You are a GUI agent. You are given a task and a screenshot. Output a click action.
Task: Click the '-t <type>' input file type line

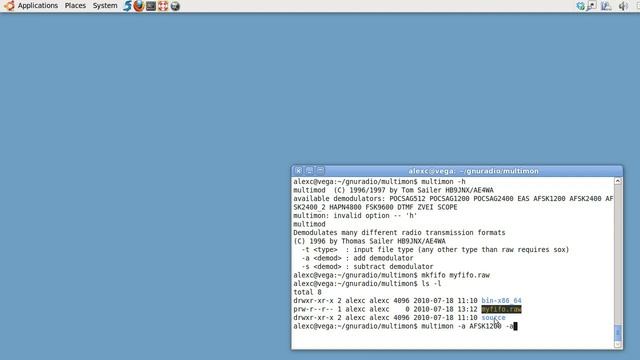pyautogui.click(x=435, y=249)
